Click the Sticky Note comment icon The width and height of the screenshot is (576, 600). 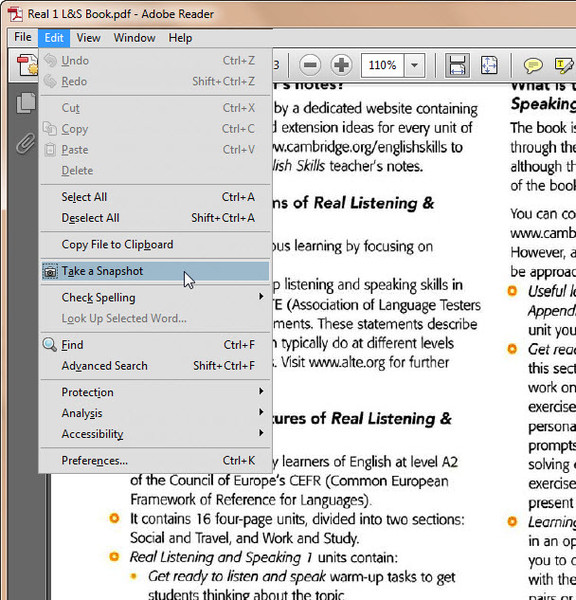point(533,65)
